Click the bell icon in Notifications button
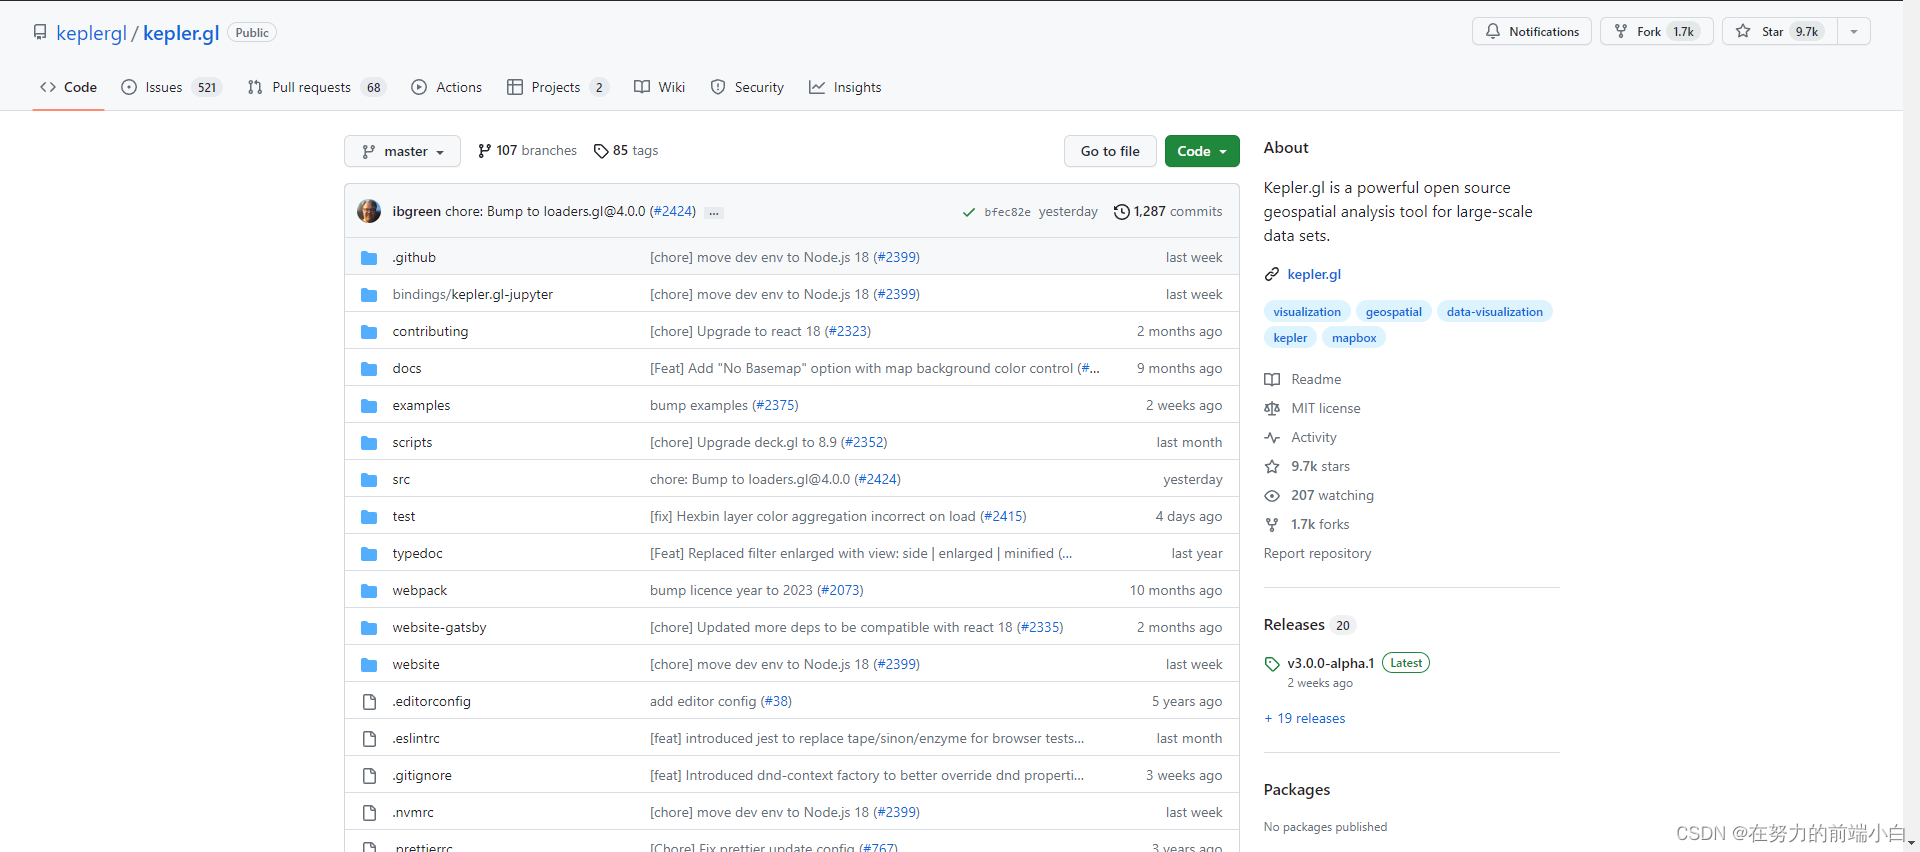 [x=1493, y=31]
